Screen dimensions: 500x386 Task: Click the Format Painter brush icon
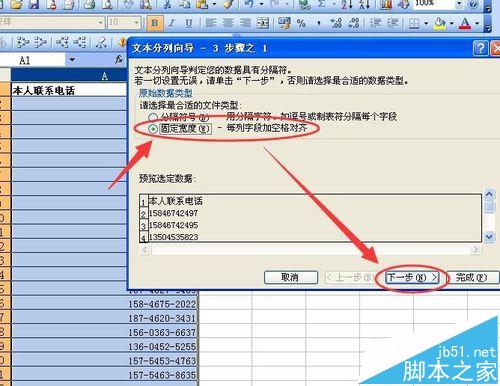point(228,4)
